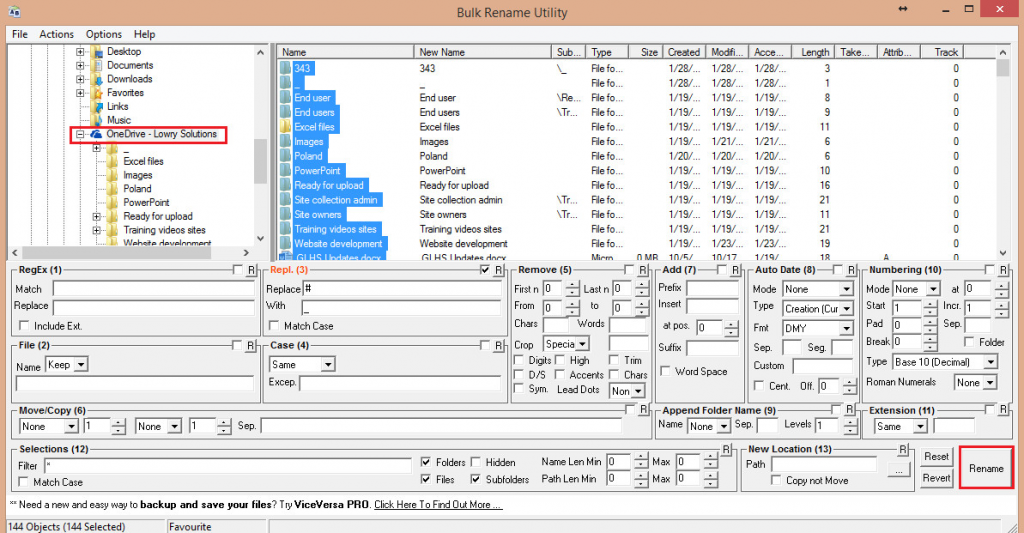Disable the Repl. (3) section enable checkbox

485,269
